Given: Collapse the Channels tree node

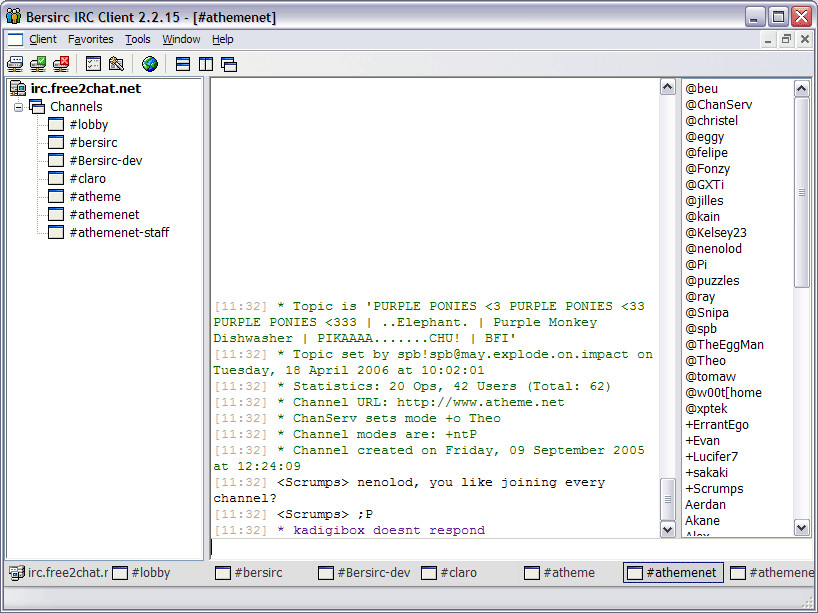Looking at the screenshot, I should [19, 107].
